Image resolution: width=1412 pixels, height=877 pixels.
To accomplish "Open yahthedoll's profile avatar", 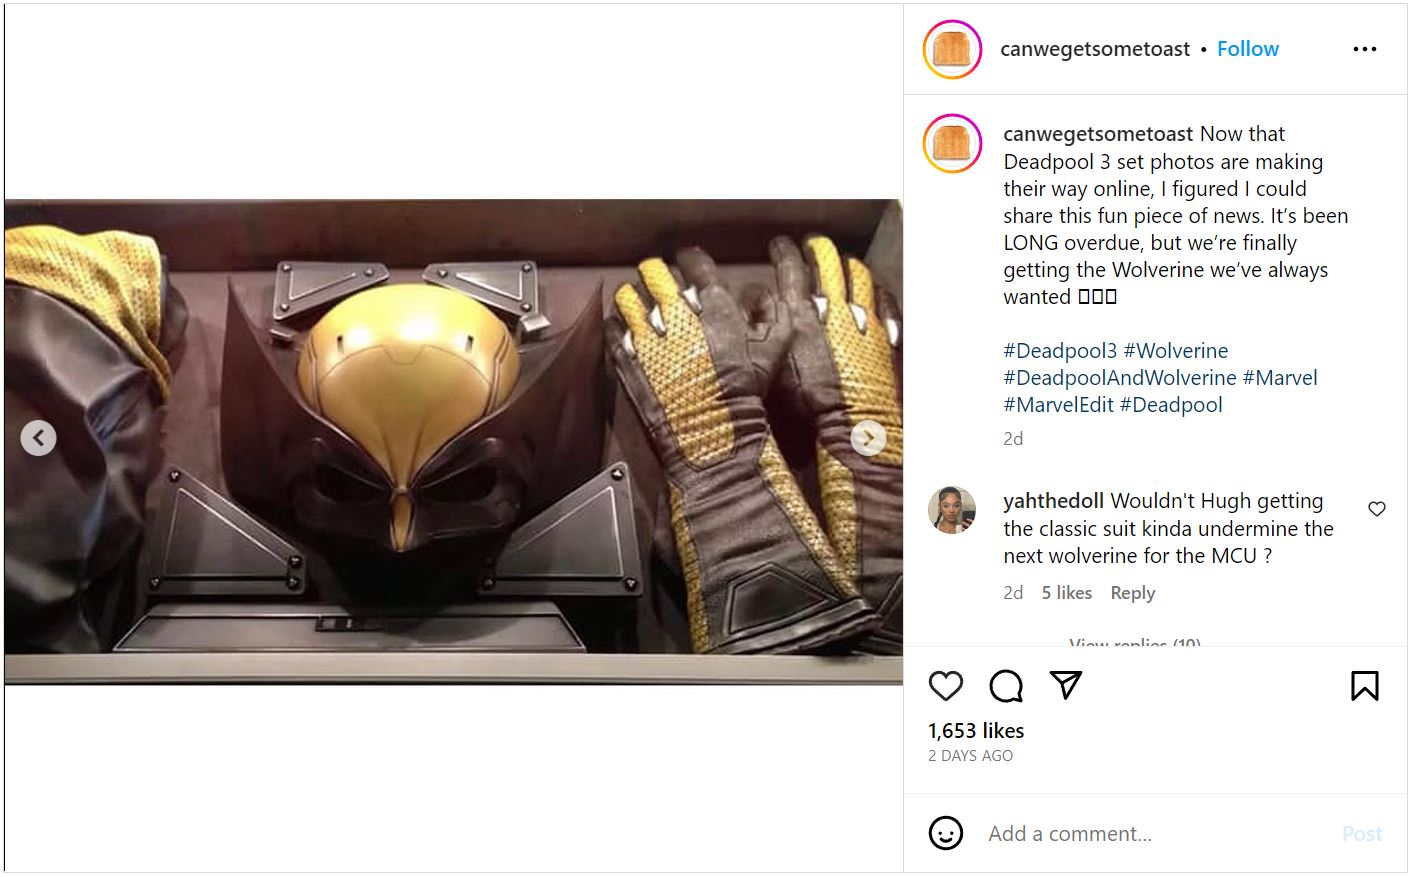I will coord(952,510).
